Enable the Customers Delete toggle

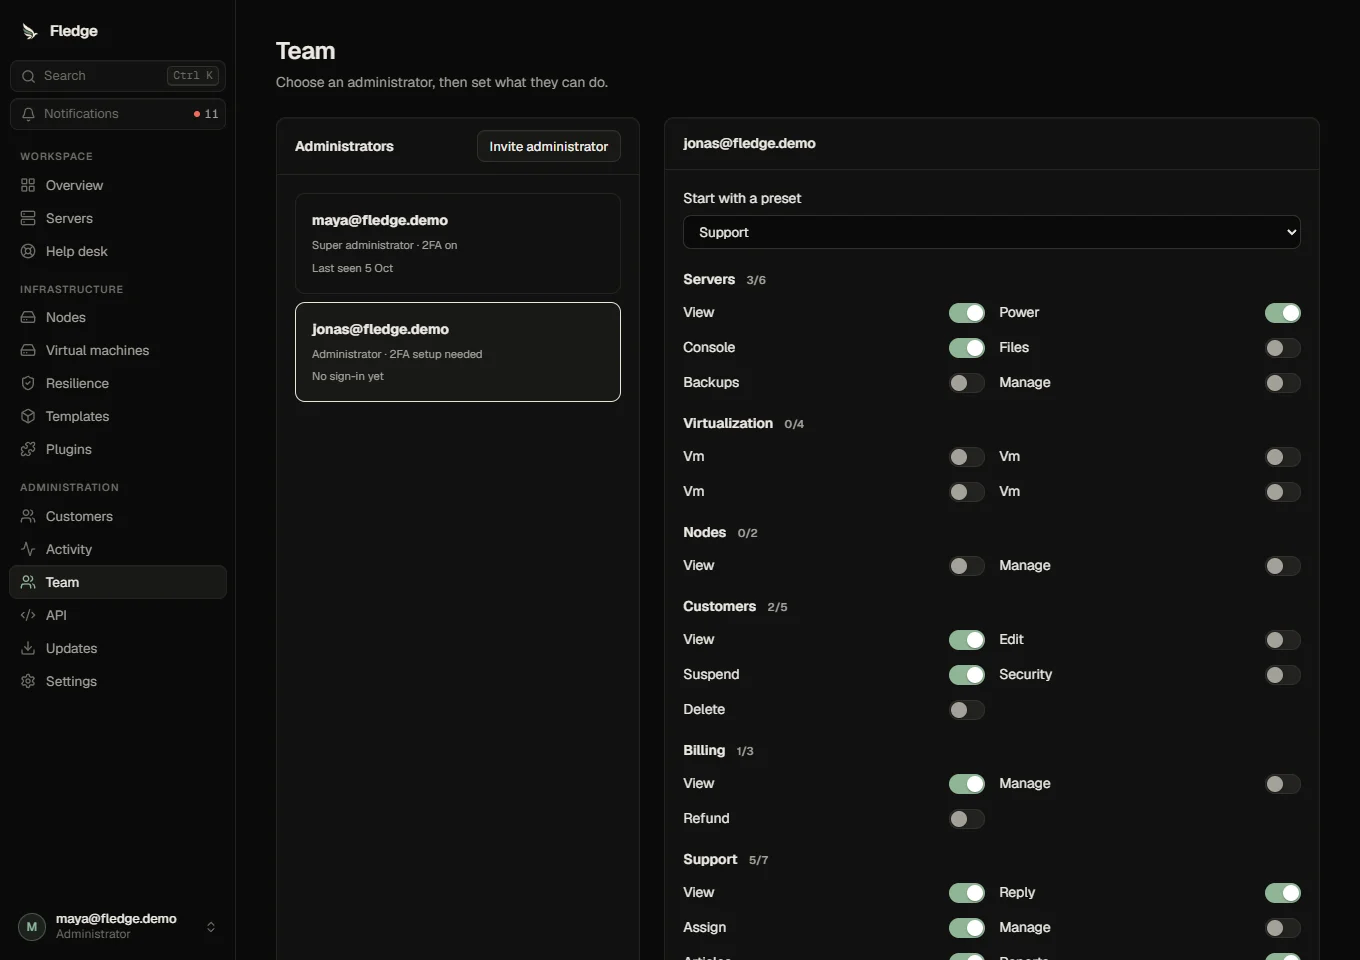pyautogui.click(x=967, y=710)
